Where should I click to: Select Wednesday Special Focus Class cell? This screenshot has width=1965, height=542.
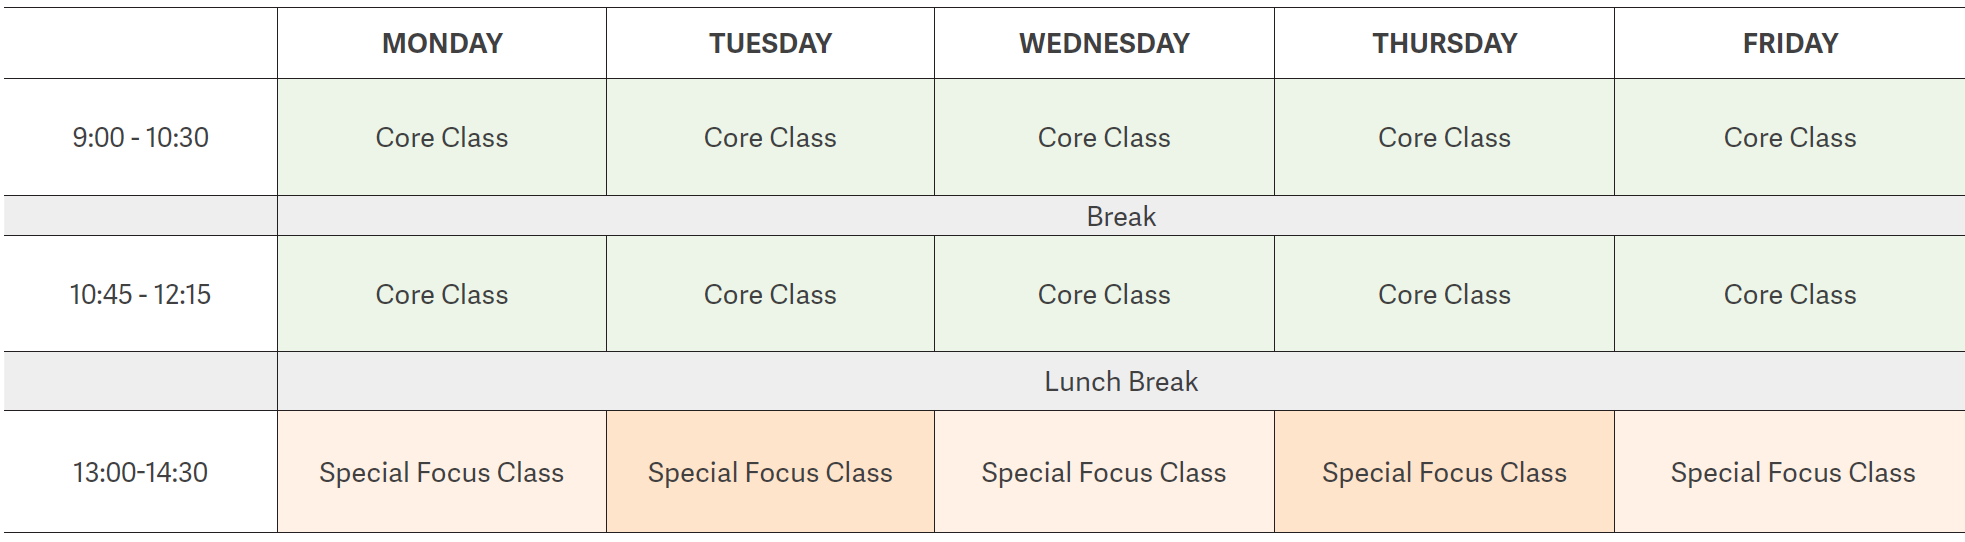coord(1104,472)
